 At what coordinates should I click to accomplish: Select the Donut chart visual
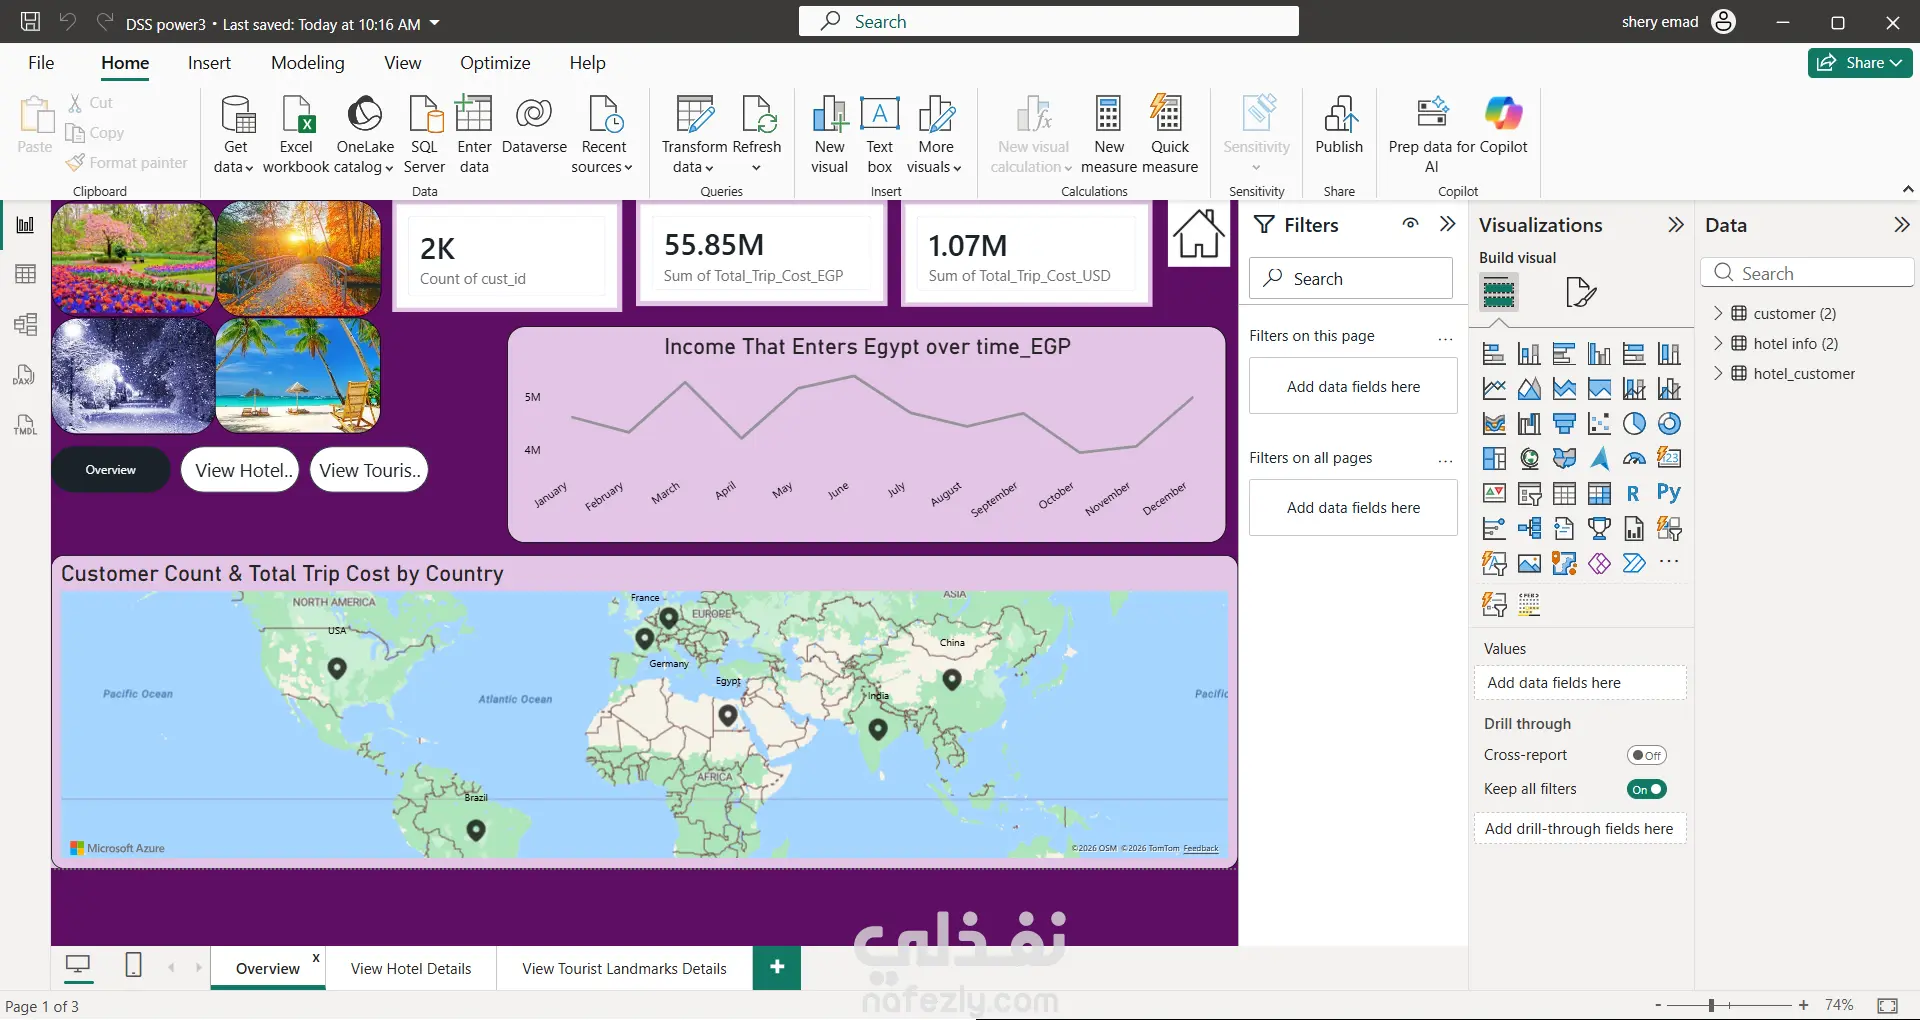point(1669,424)
